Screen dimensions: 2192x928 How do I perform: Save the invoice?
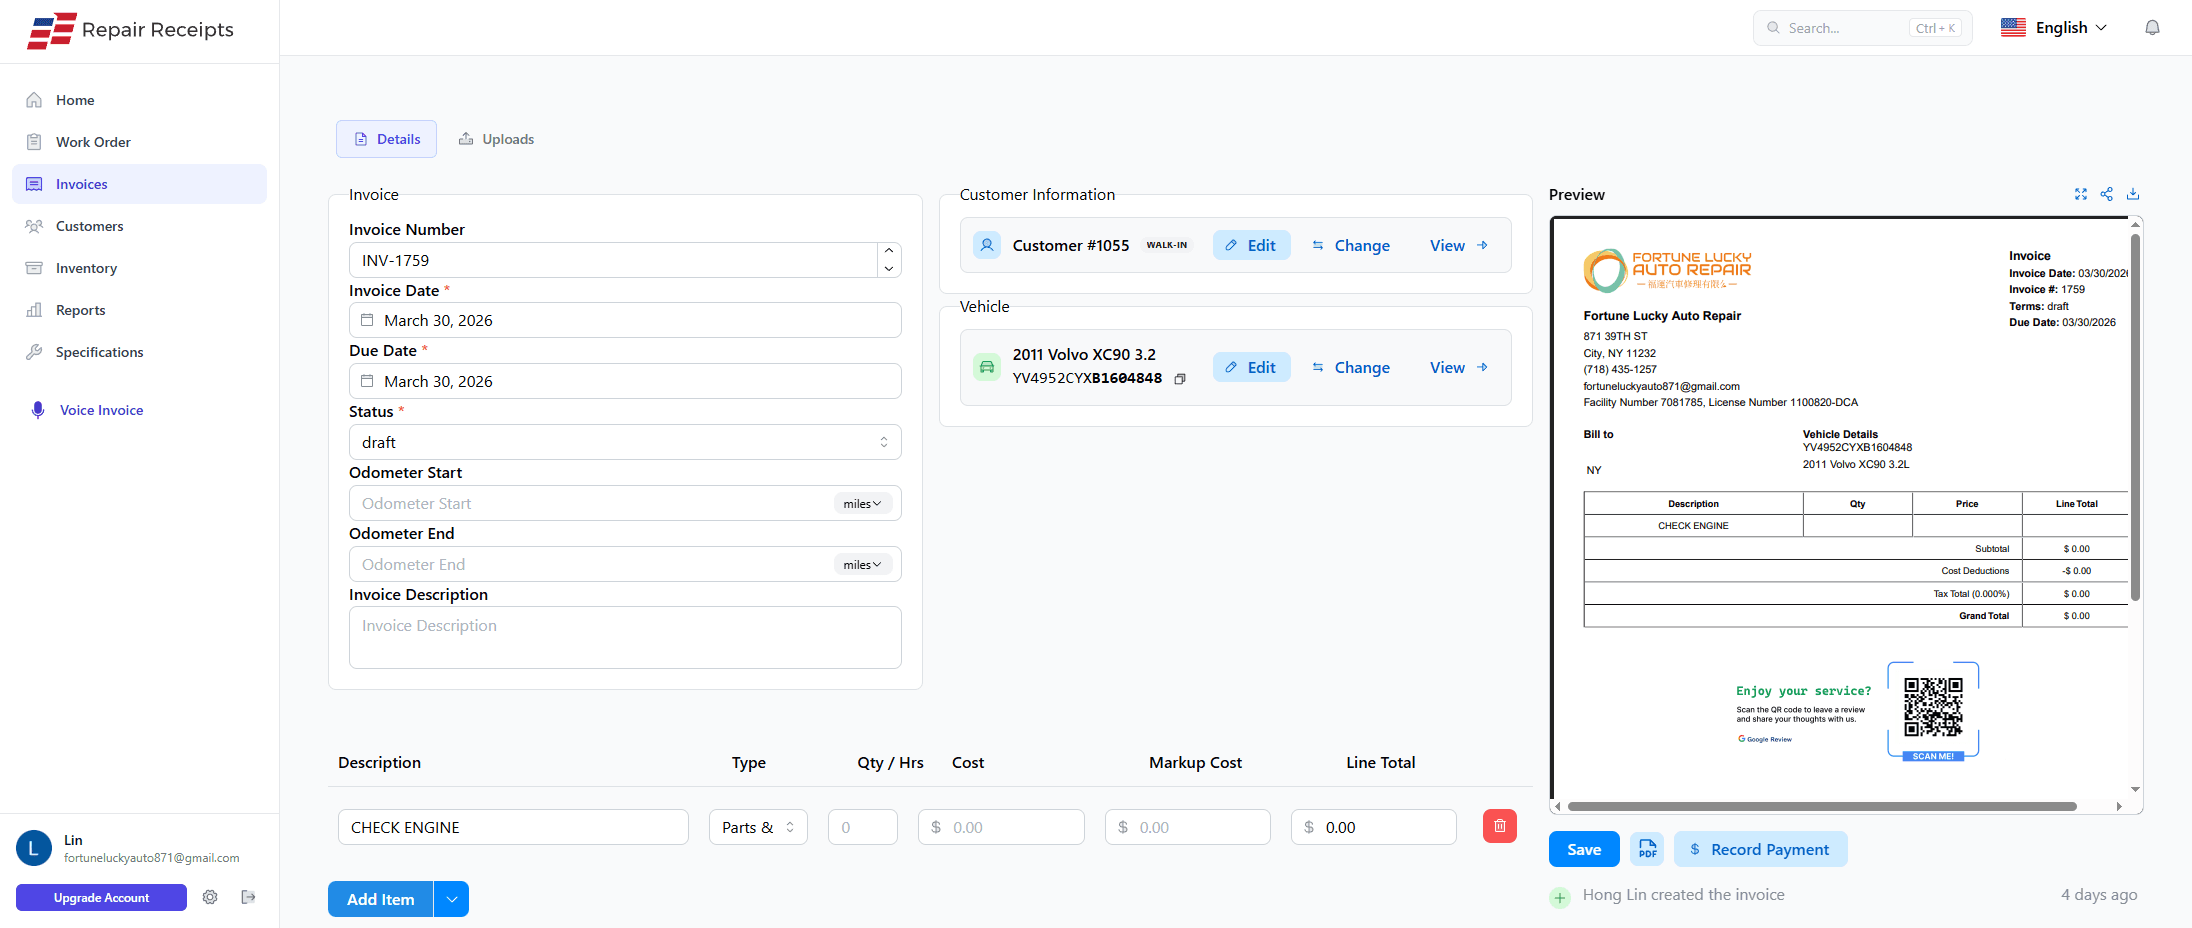[x=1583, y=849]
